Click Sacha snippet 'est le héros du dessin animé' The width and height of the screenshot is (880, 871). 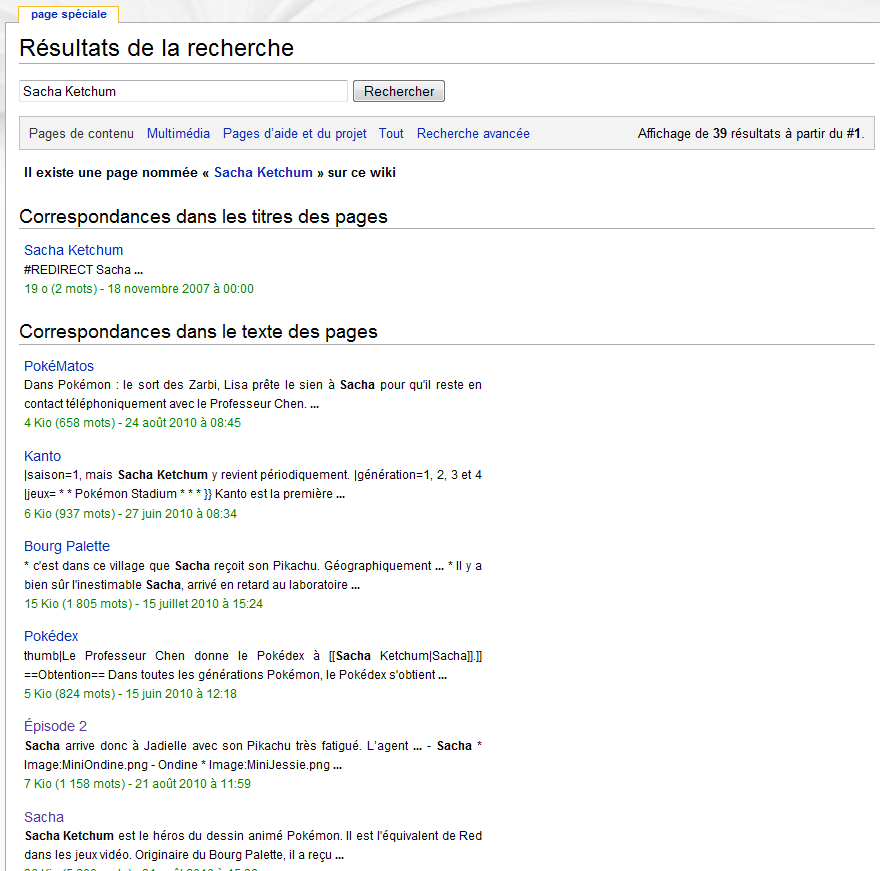click(x=253, y=845)
